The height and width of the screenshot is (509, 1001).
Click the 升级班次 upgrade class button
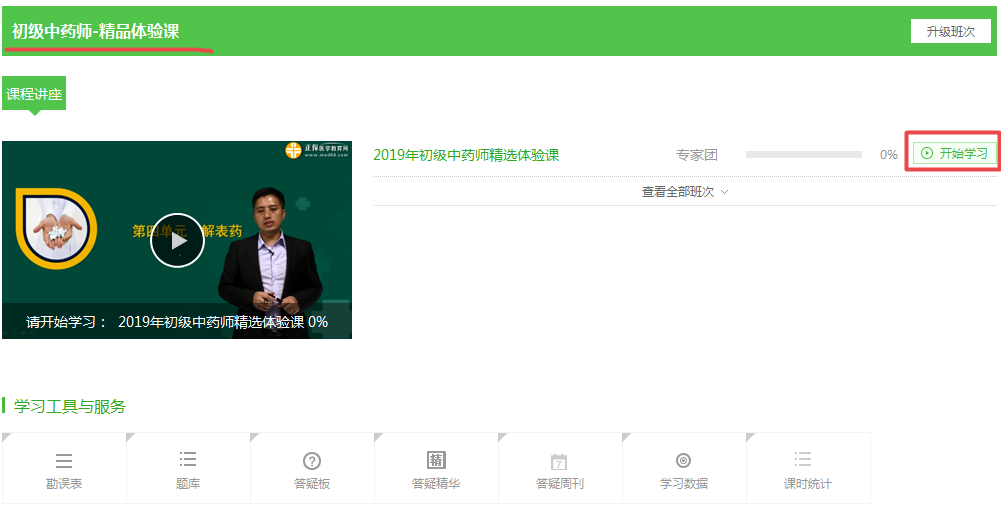coord(950,31)
